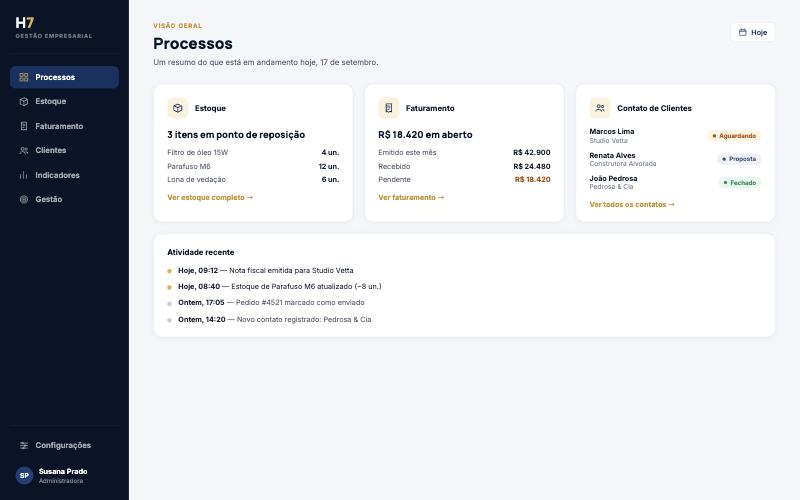Click the SP user avatar
This screenshot has height=500, width=800.
[24, 475]
